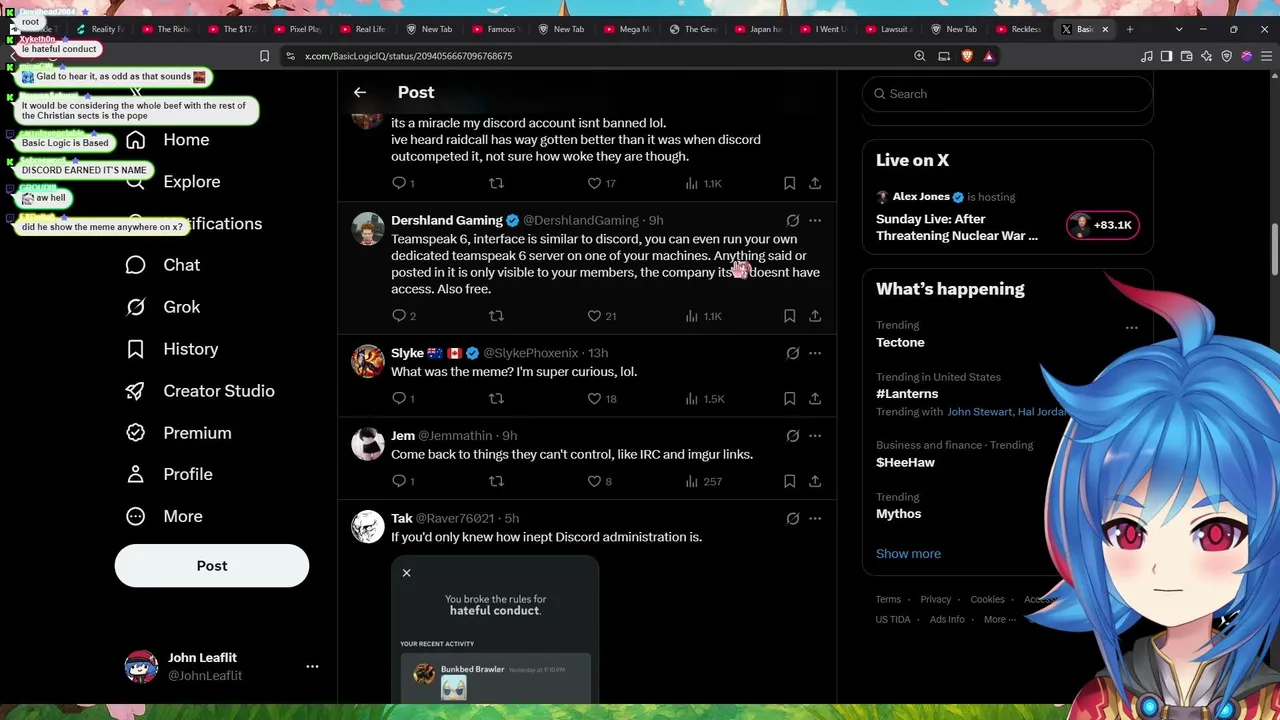This screenshot has height=720, width=1280.
Task: Share the raidcall post
Action: (x=815, y=184)
